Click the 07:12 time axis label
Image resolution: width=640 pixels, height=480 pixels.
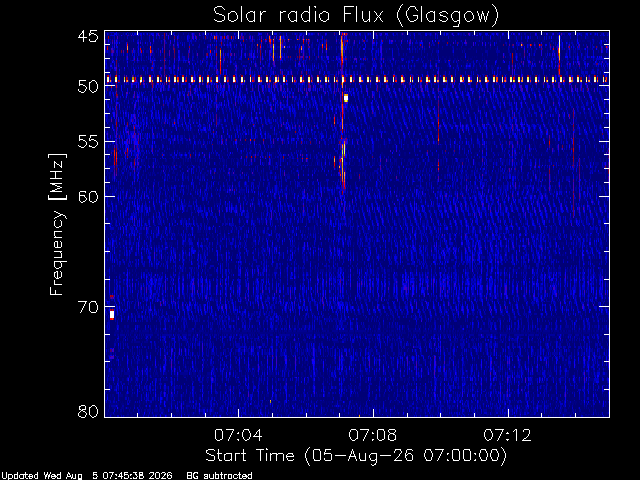pyautogui.click(x=507, y=435)
